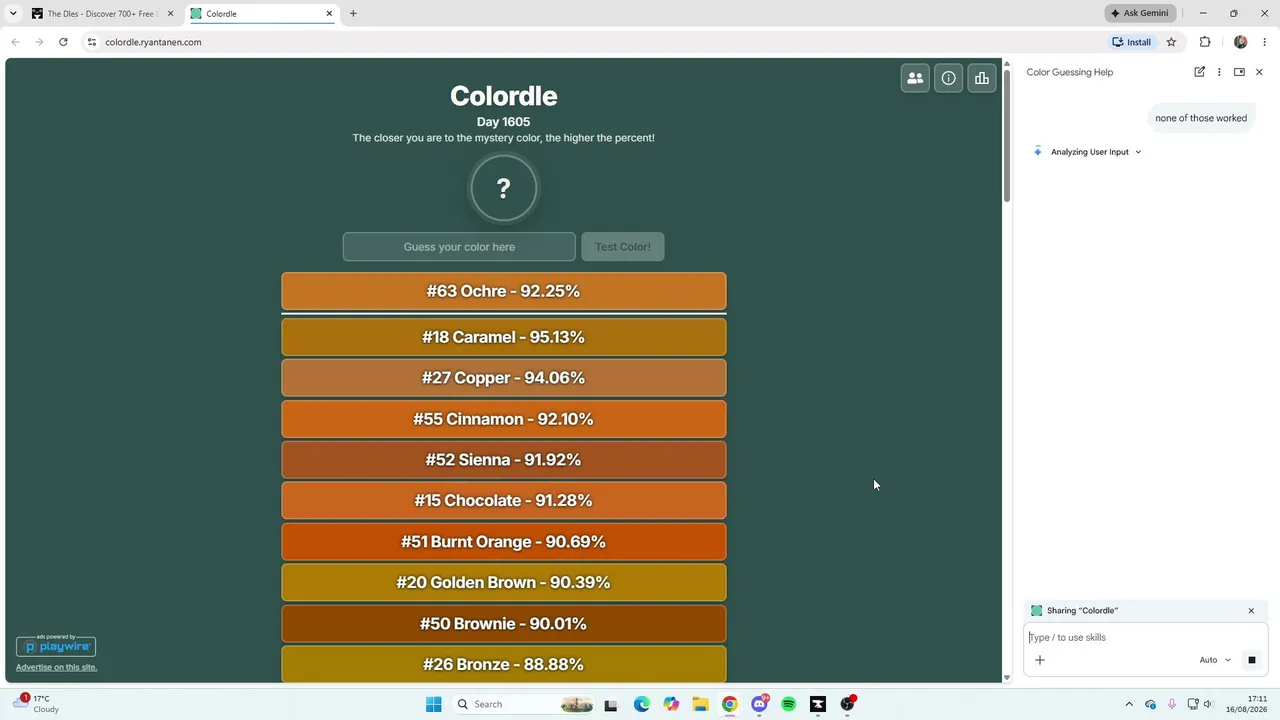Click the Bronze 88.88% guess row
Viewport: 1280px width, 720px height.
click(x=504, y=664)
